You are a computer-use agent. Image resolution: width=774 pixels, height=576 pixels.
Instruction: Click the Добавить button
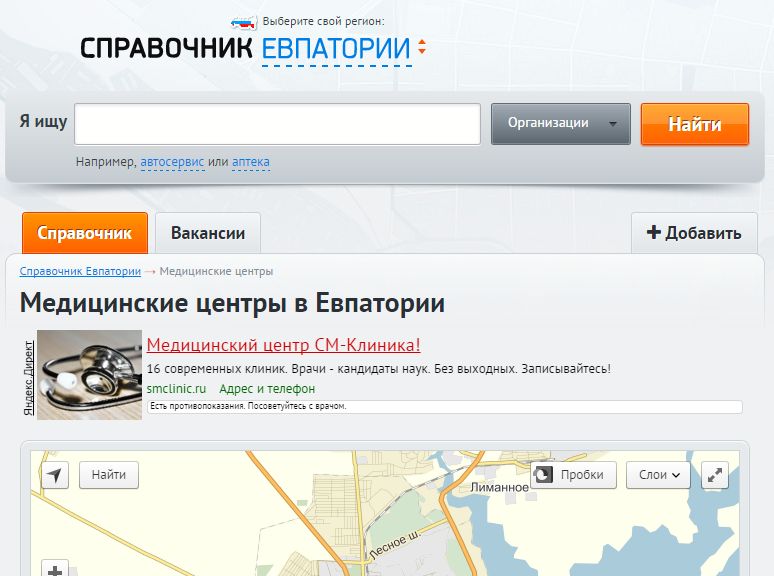click(x=694, y=233)
